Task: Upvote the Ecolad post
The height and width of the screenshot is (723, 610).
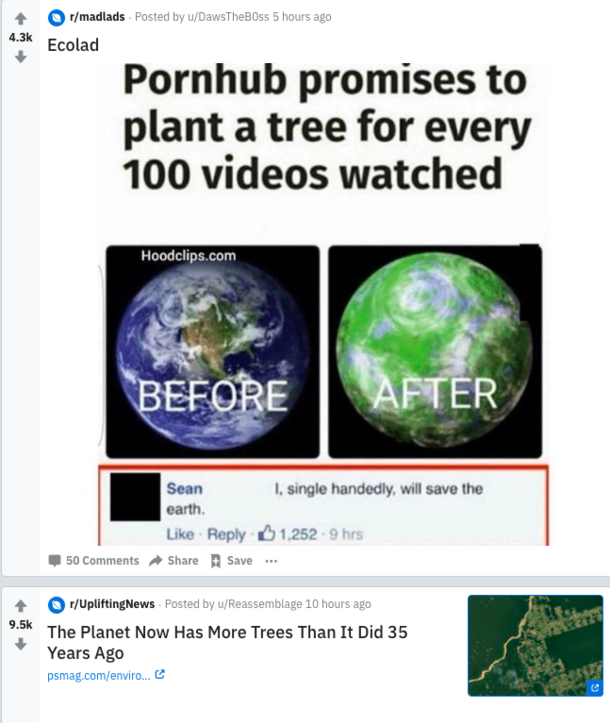Action: 20,19
